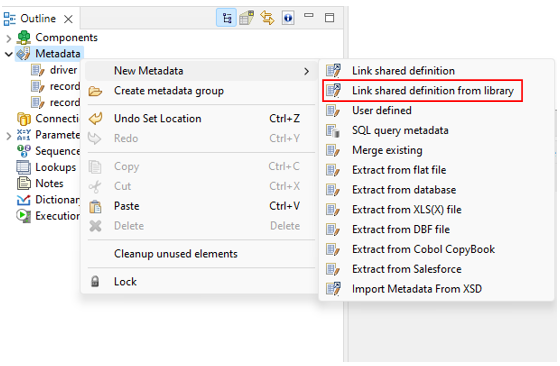Click the Outline toolbar yellow arrows sync icon
This screenshot has width=560, height=366.
(267, 17)
